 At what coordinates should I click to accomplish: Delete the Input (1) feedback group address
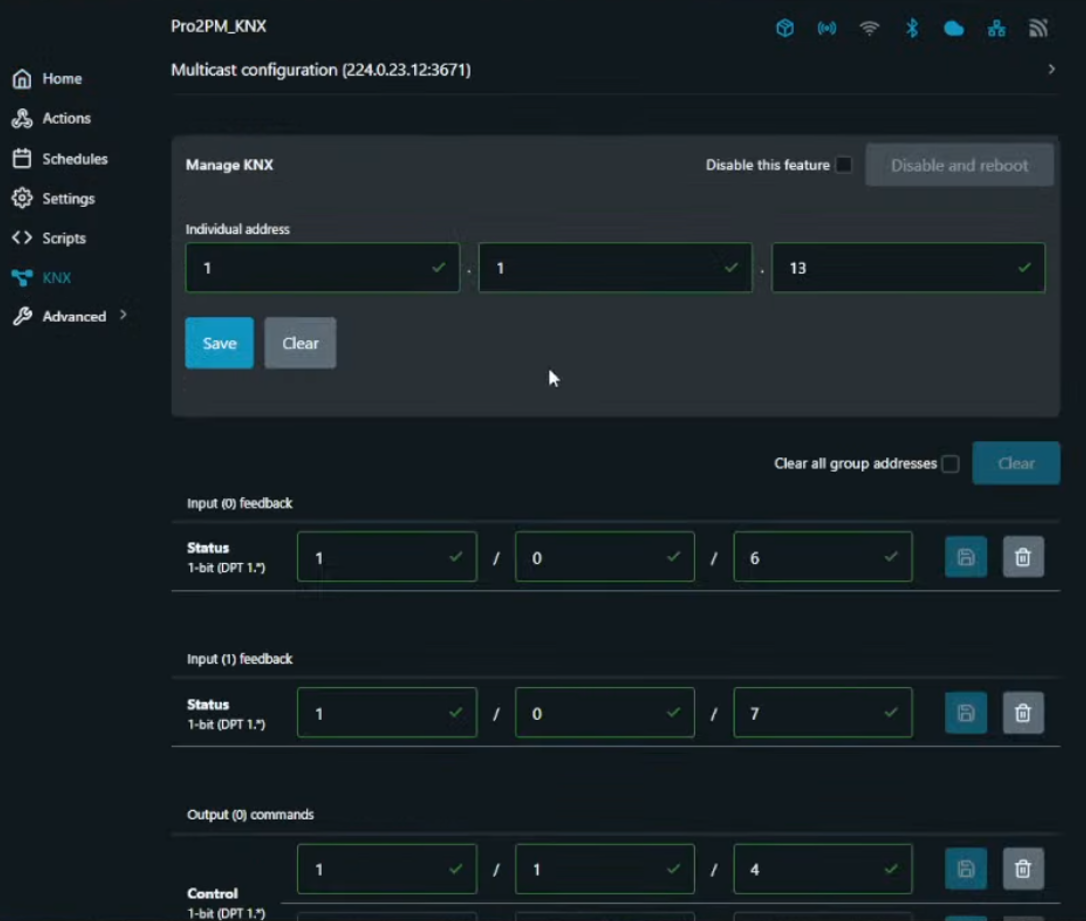click(1023, 713)
